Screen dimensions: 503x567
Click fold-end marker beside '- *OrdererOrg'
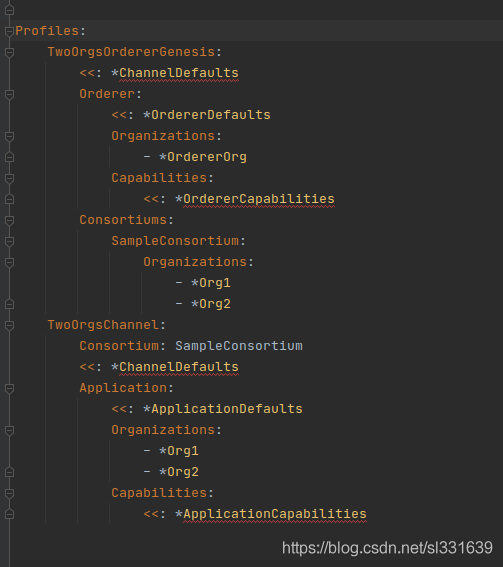pos(9,157)
